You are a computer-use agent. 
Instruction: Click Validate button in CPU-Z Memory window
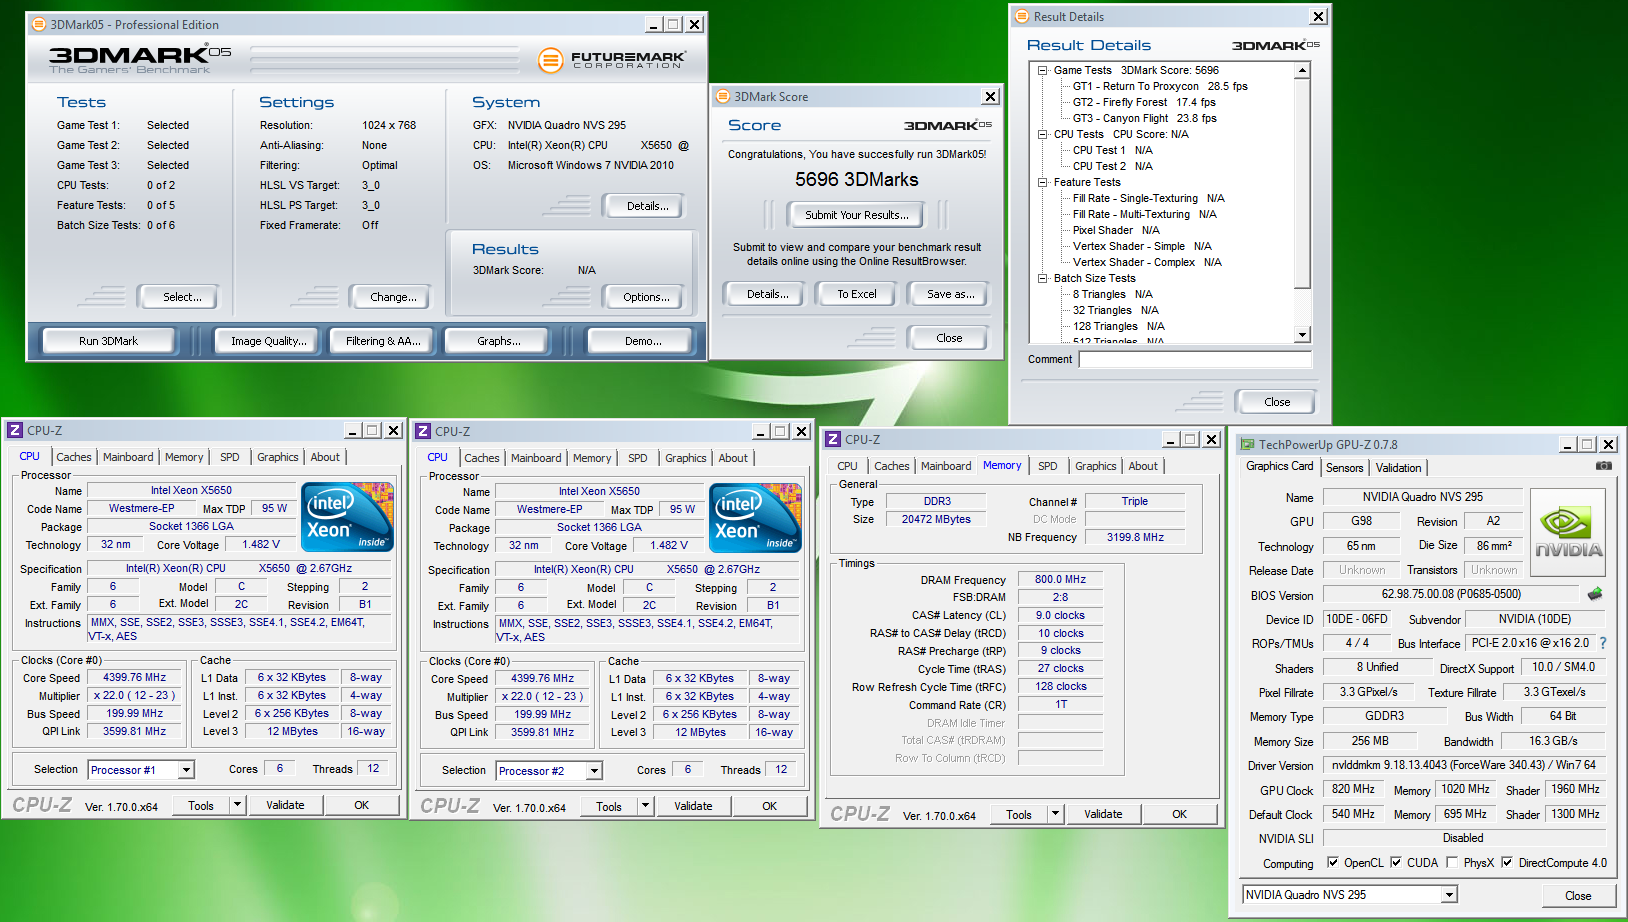click(1103, 814)
